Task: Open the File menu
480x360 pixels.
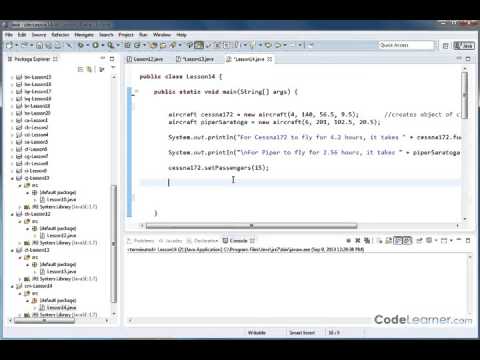Action: (9, 35)
